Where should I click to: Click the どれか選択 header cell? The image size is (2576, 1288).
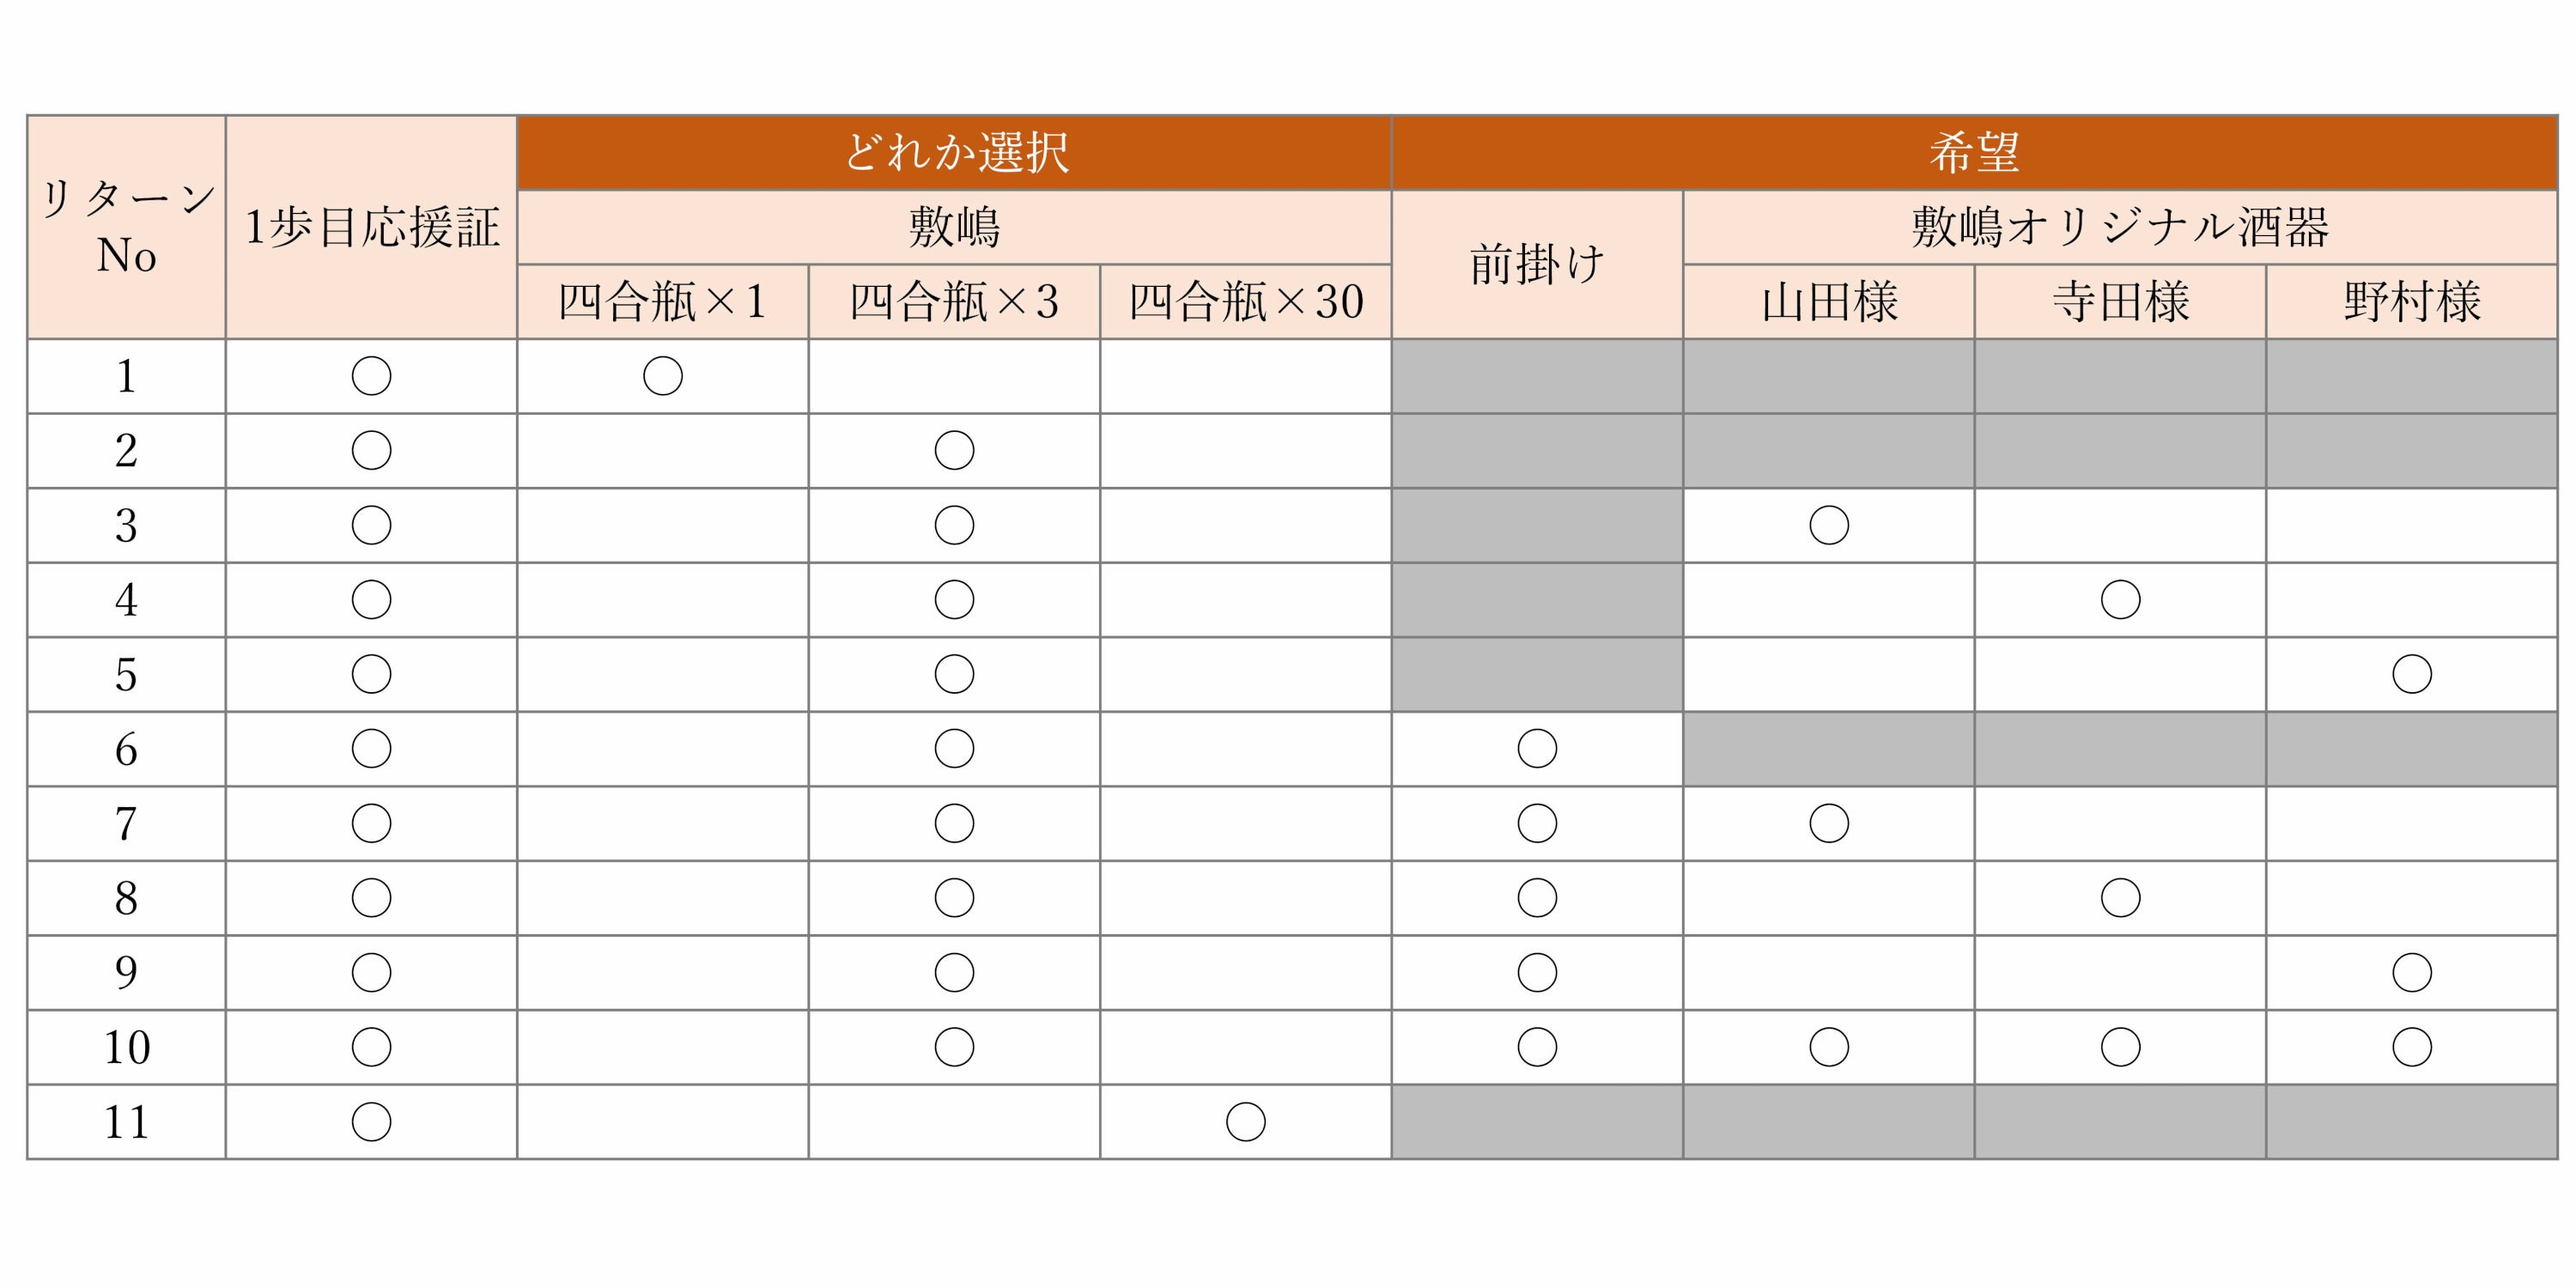pos(954,153)
